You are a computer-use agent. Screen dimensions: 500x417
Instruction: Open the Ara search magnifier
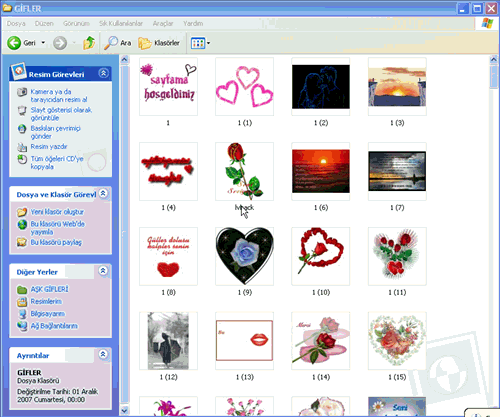[x=110, y=43]
